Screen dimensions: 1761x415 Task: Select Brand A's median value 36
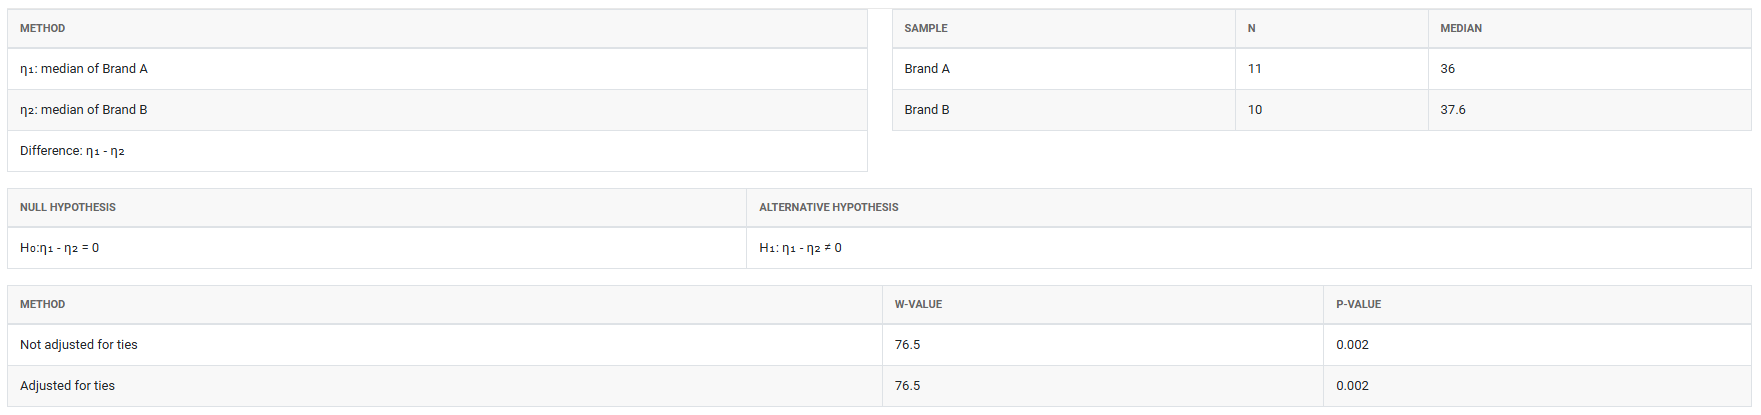(x=1448, y=69)
